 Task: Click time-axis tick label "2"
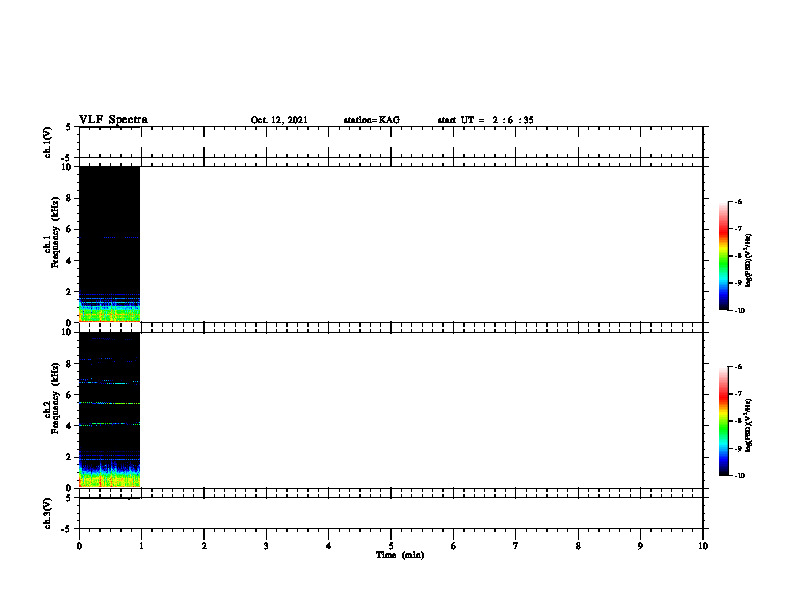(x=204, y=546)
